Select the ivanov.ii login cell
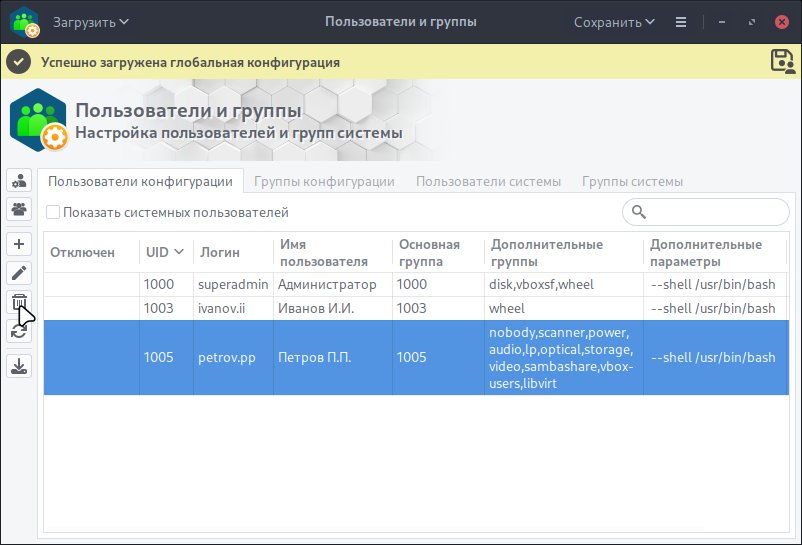The height and width of the screenshot is (545, 802). 233,308
